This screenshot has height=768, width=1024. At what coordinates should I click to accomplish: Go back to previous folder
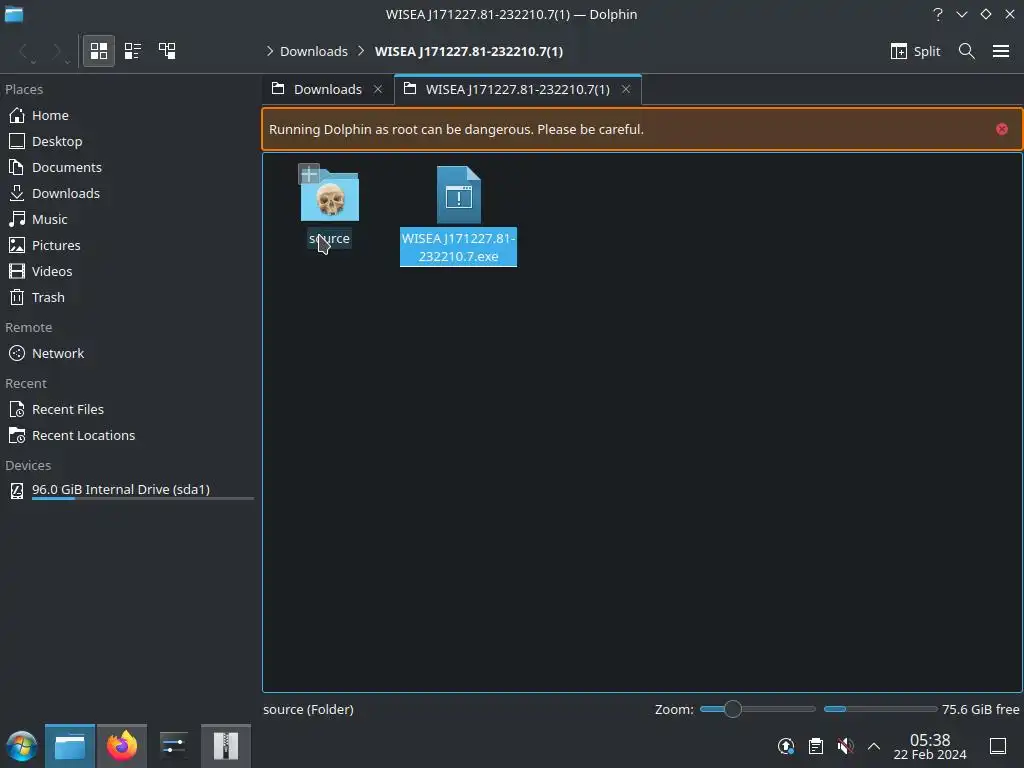point(25,51)
